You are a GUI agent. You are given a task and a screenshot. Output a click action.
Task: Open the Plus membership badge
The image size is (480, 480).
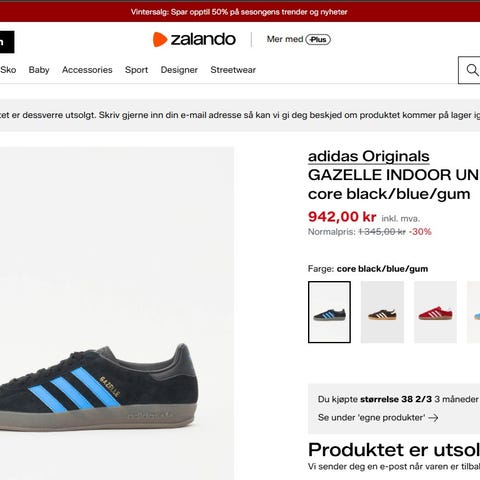[318, 39]
